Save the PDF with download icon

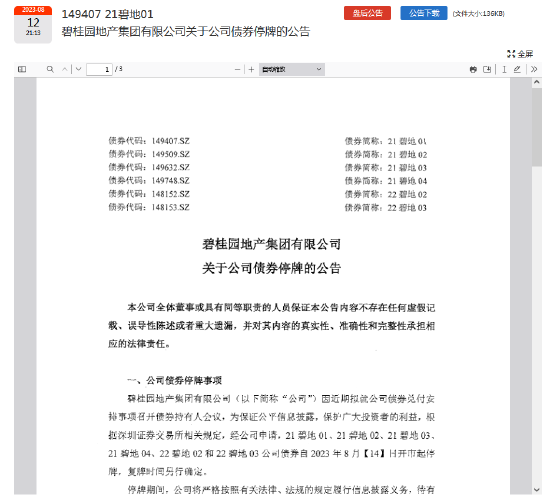point(487,69)
